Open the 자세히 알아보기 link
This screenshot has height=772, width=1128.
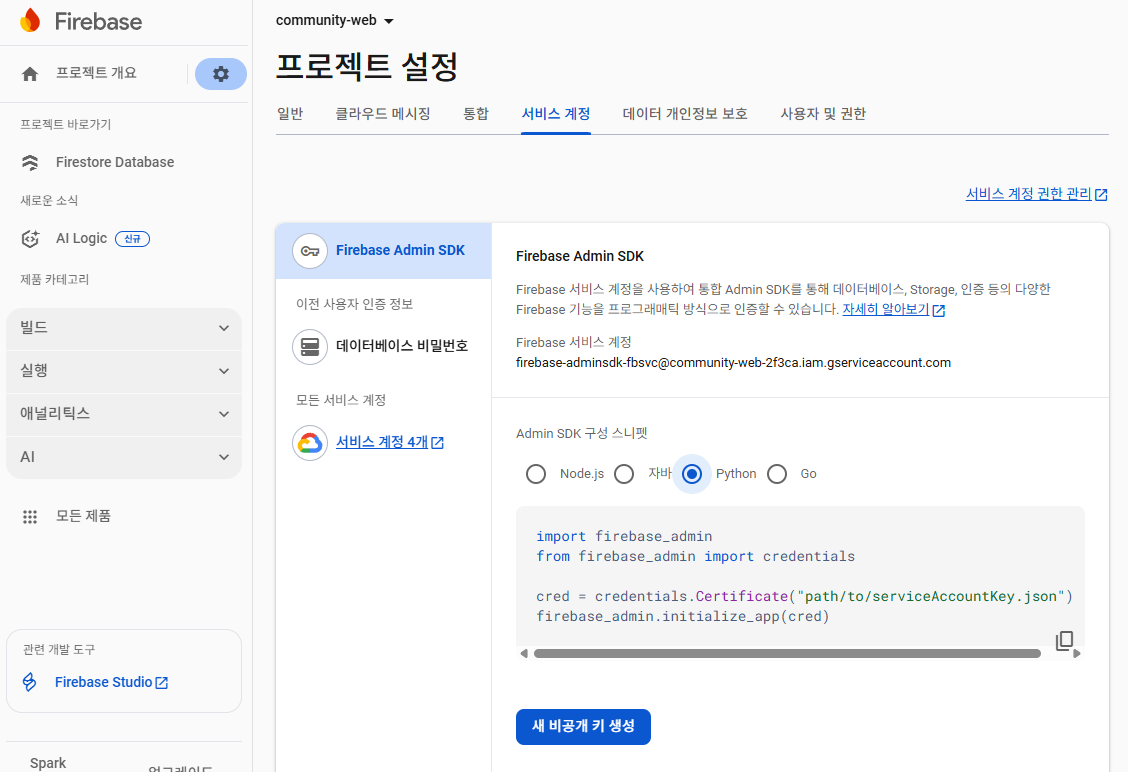pyautogui.click(x=886, y=309)
